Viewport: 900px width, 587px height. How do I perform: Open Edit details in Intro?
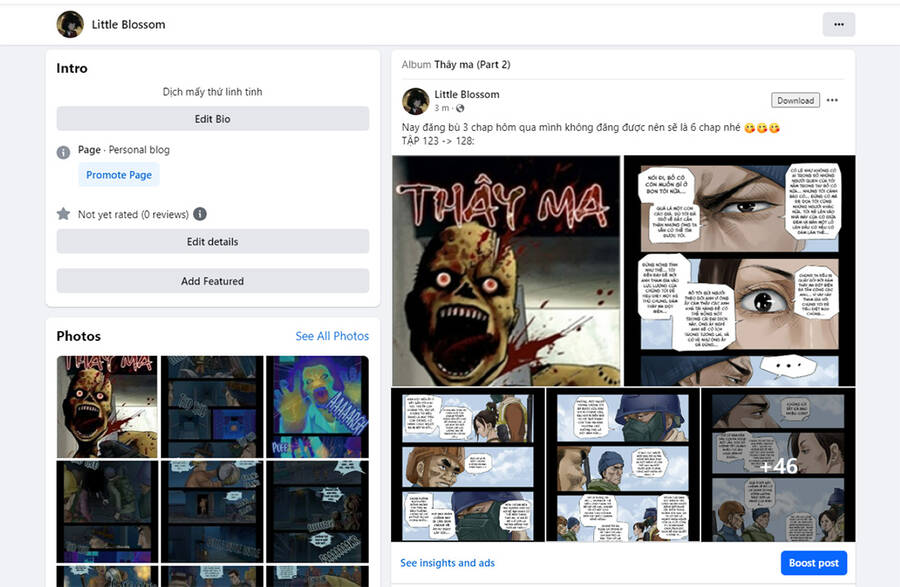(212, 241)
